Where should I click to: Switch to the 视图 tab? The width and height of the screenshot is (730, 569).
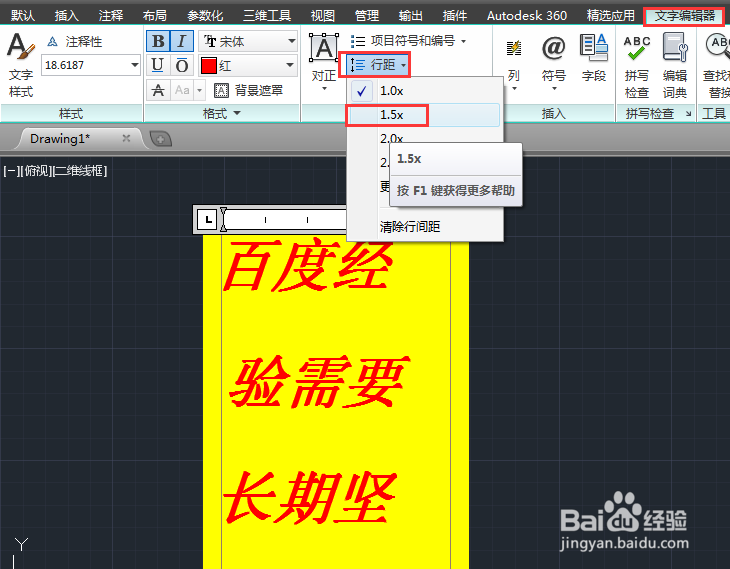pyautogui.click(x=323, y=15)
